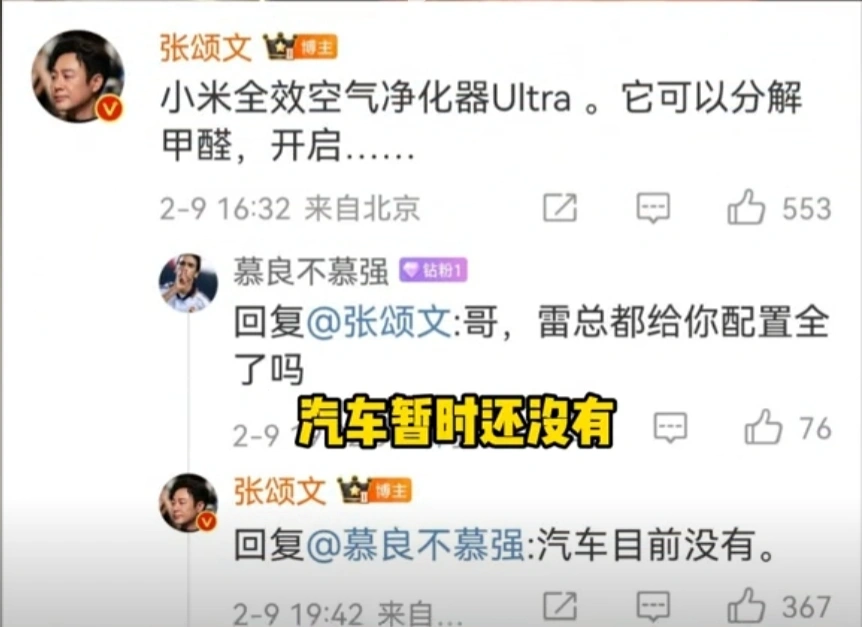Like the air purifier comment with 553 likes

click(746, 207)
